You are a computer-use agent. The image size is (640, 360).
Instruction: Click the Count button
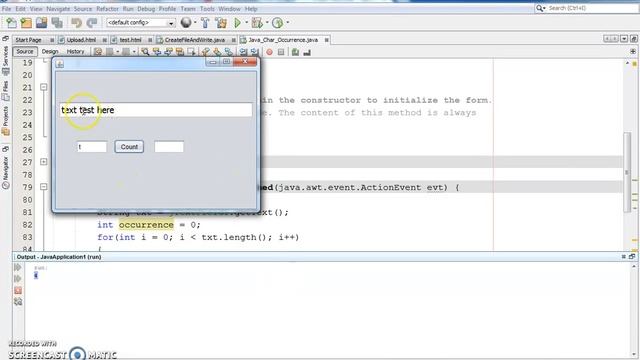click(129, 147)
